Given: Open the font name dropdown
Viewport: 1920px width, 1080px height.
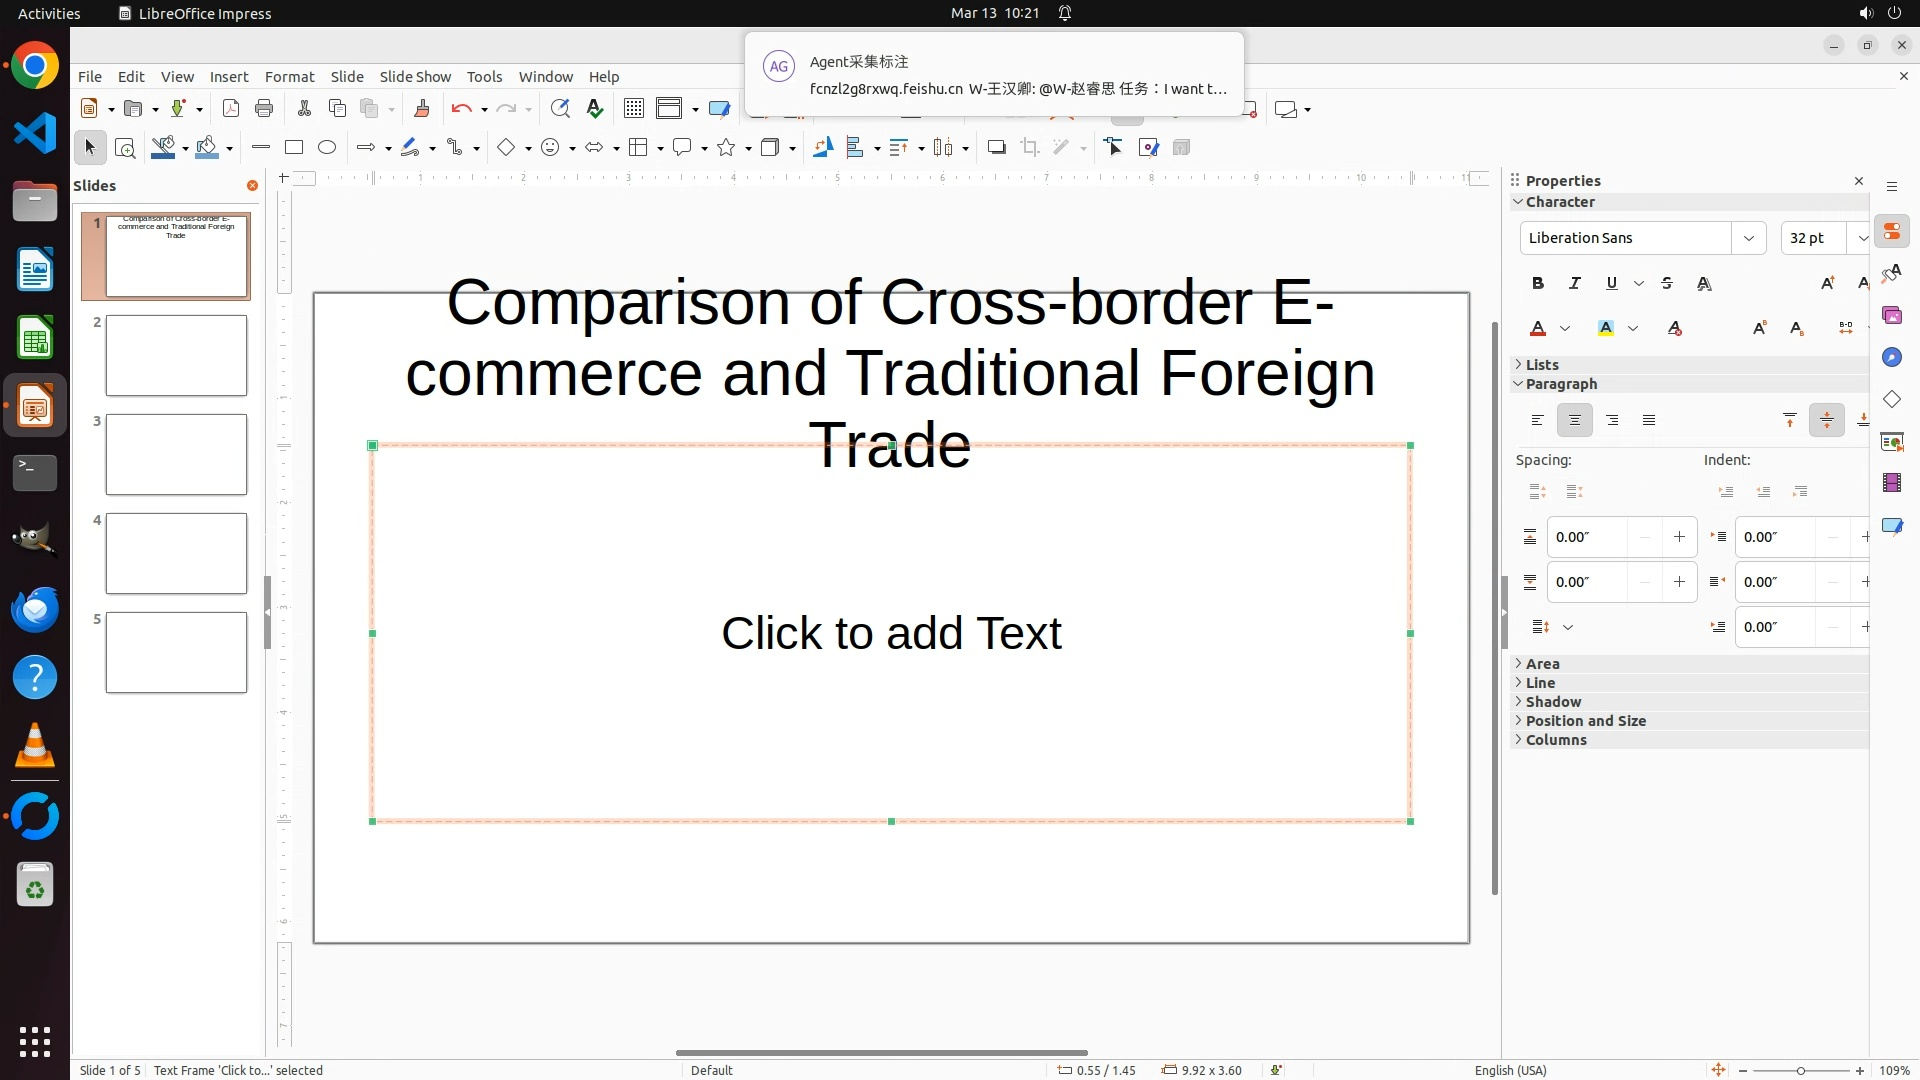Looking at the screenshot, I should click(x=1749, y=238).
